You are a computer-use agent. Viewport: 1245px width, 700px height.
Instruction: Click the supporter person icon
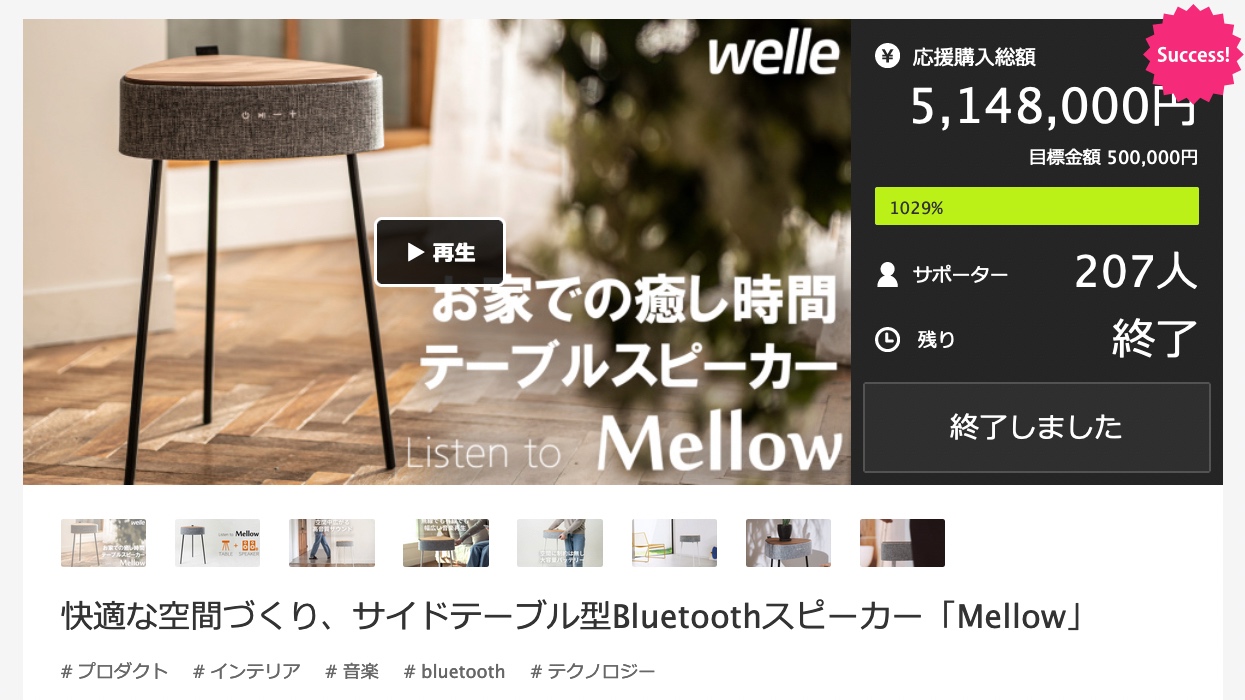tap(887, 275)
